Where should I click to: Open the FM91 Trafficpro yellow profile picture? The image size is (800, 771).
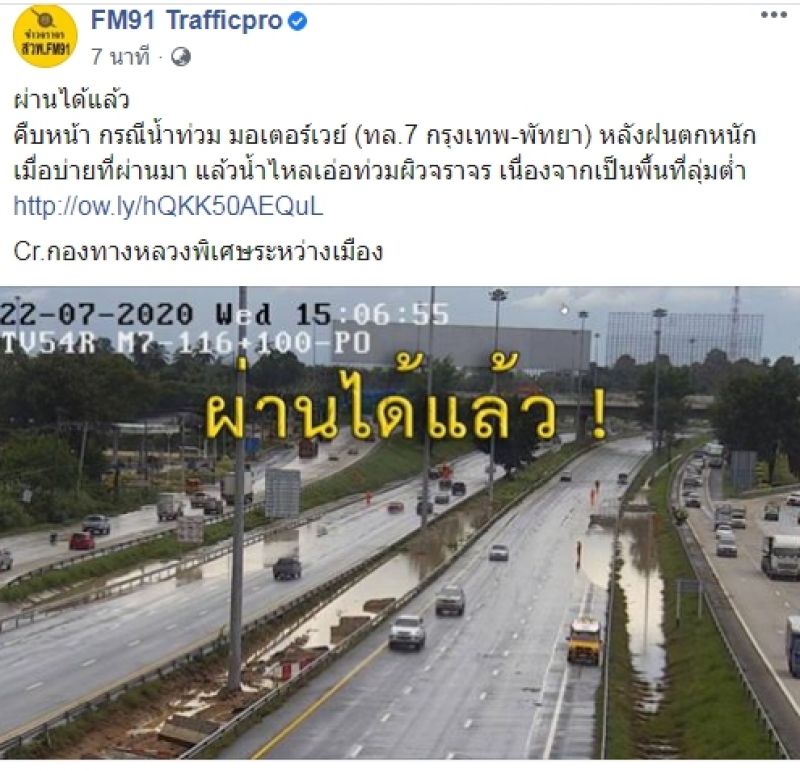[x=45, y=36]
